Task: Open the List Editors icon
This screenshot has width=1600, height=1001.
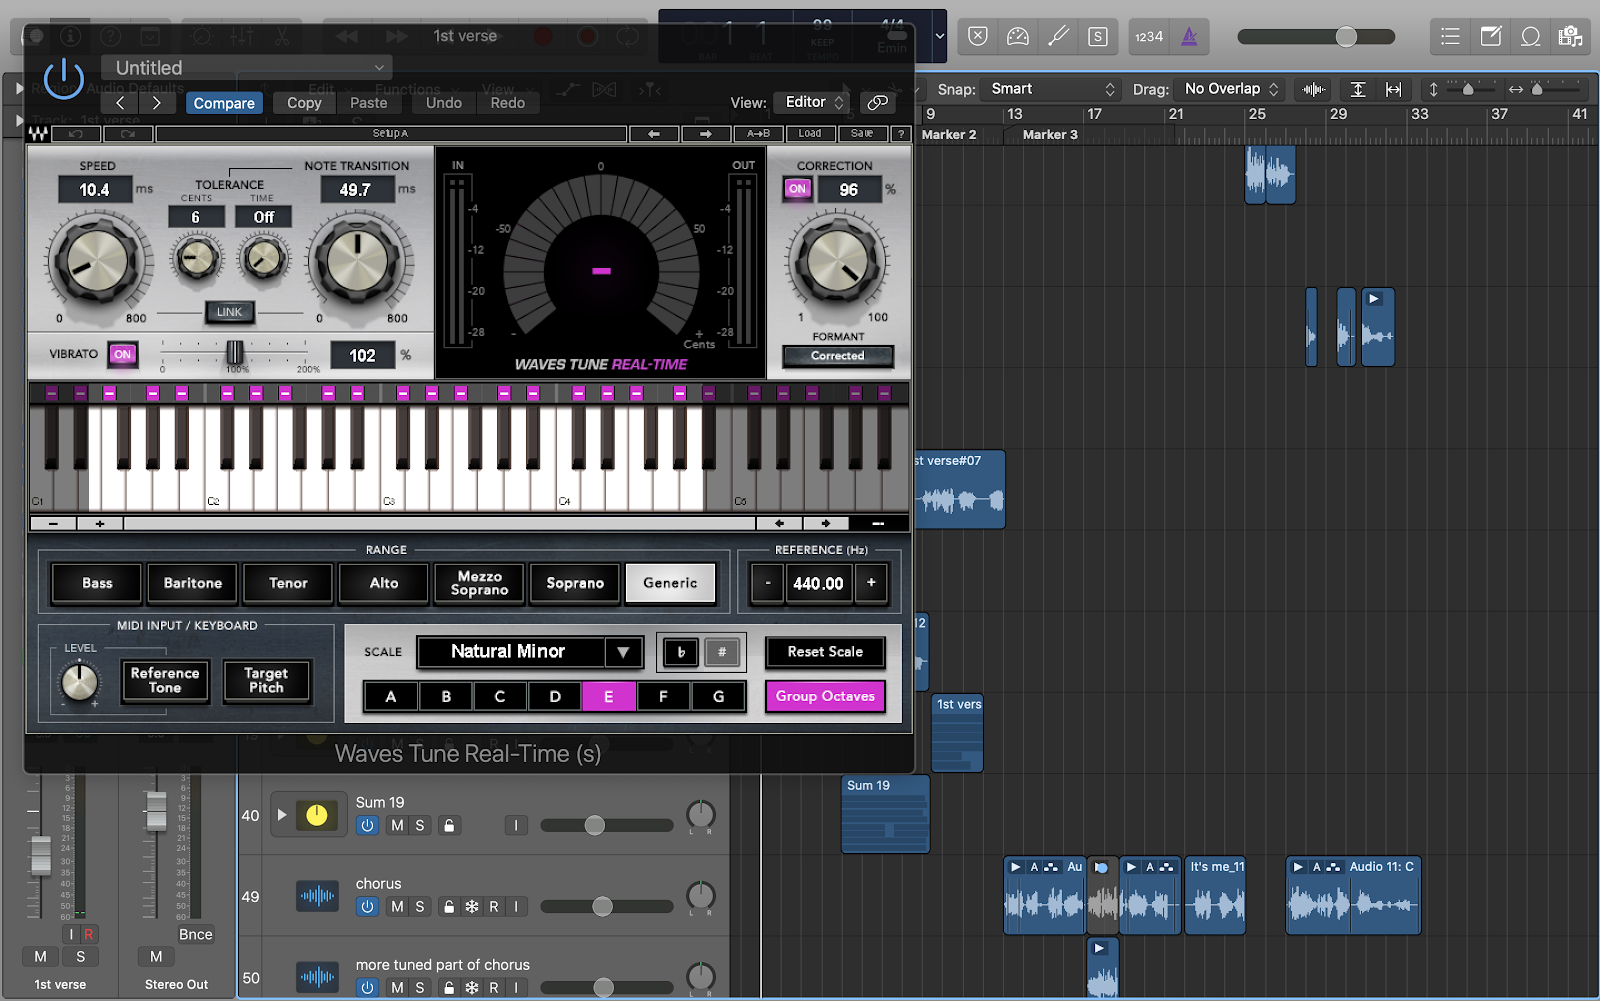Action: pyautogui.click(x=1450, y=36)
